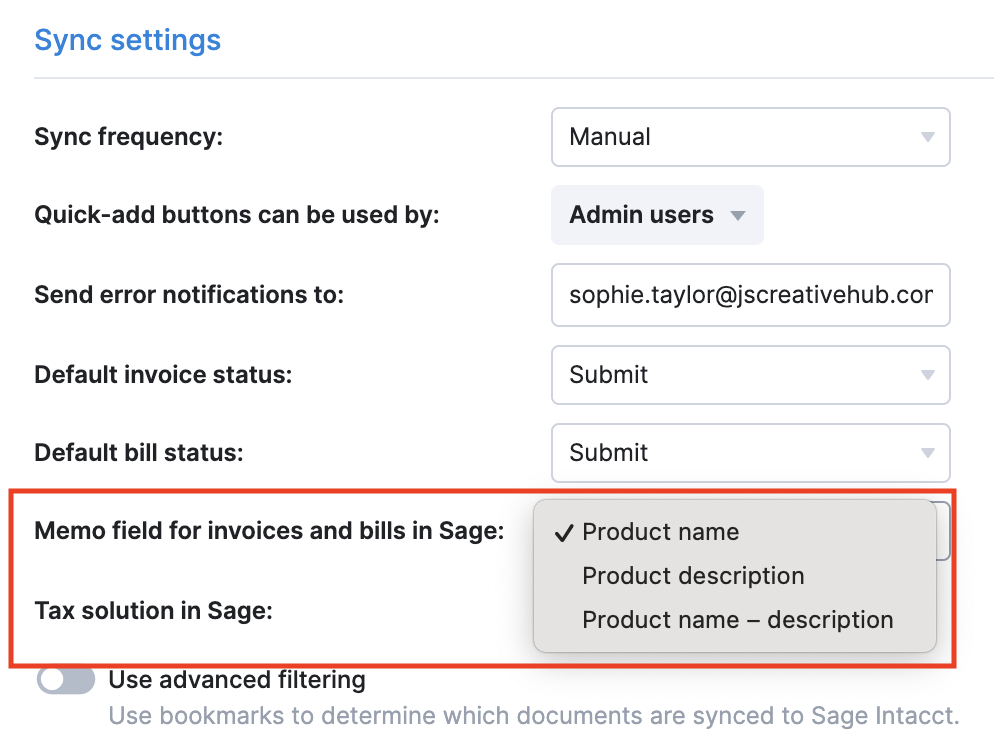
Task: Click the checkmark next to Product name
Action: (x=564, y=533)
